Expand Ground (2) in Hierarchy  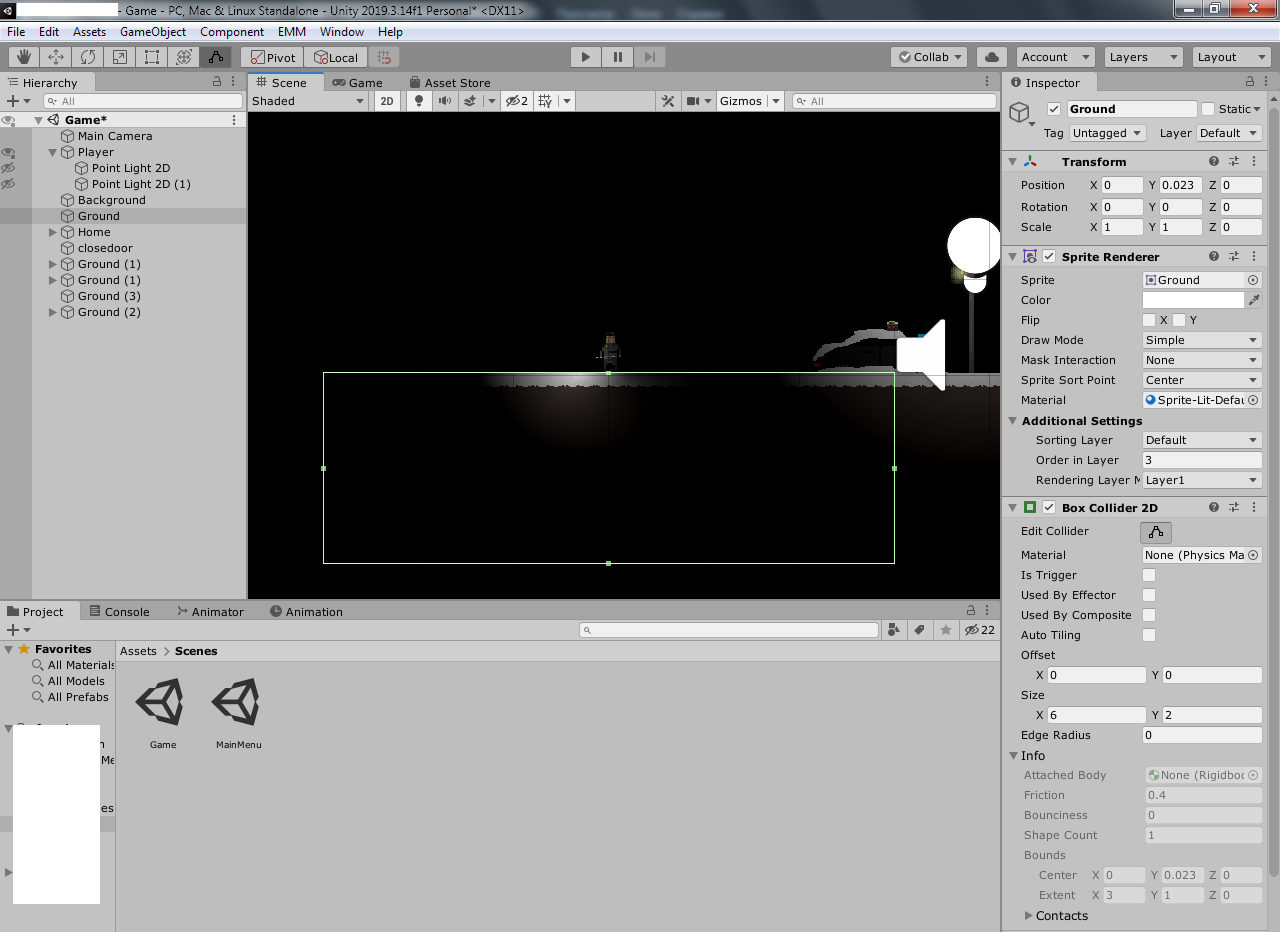click(x=53, y=312)
